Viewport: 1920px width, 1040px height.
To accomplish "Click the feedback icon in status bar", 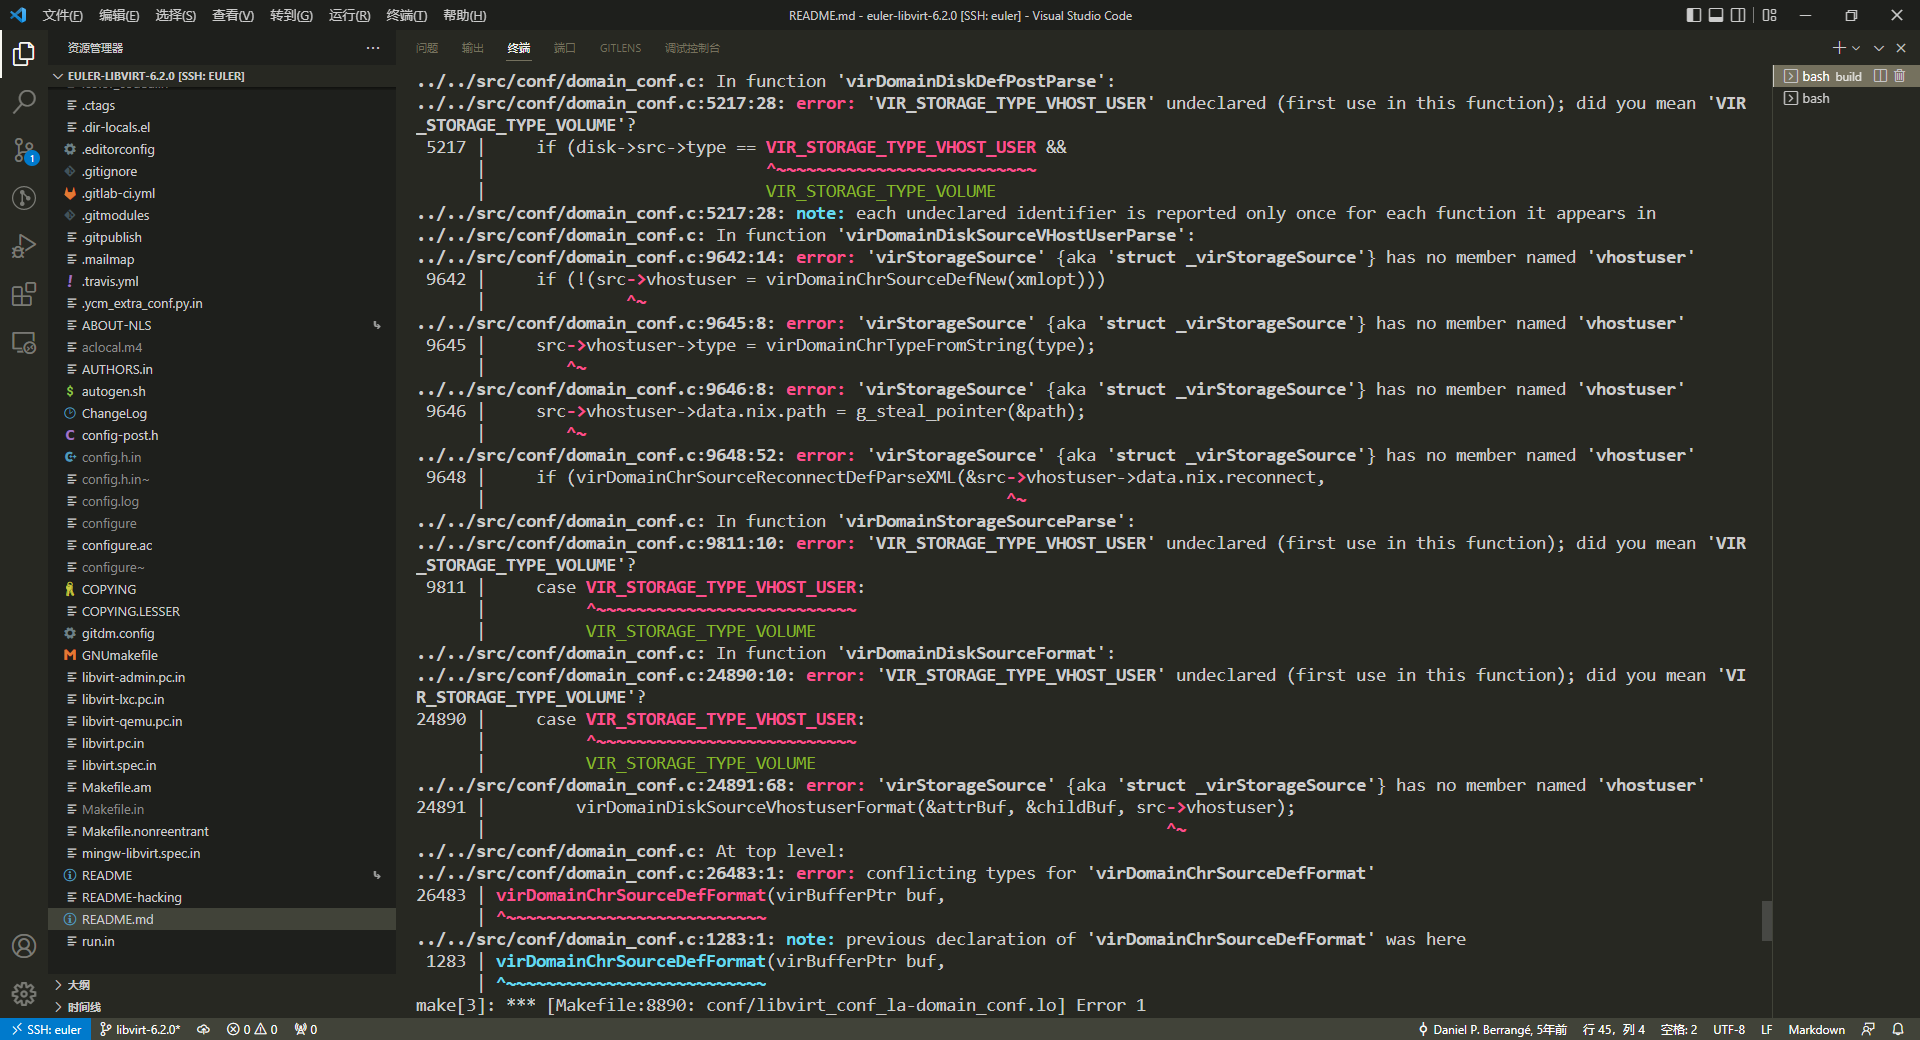I will [x=1868, y=1029].
